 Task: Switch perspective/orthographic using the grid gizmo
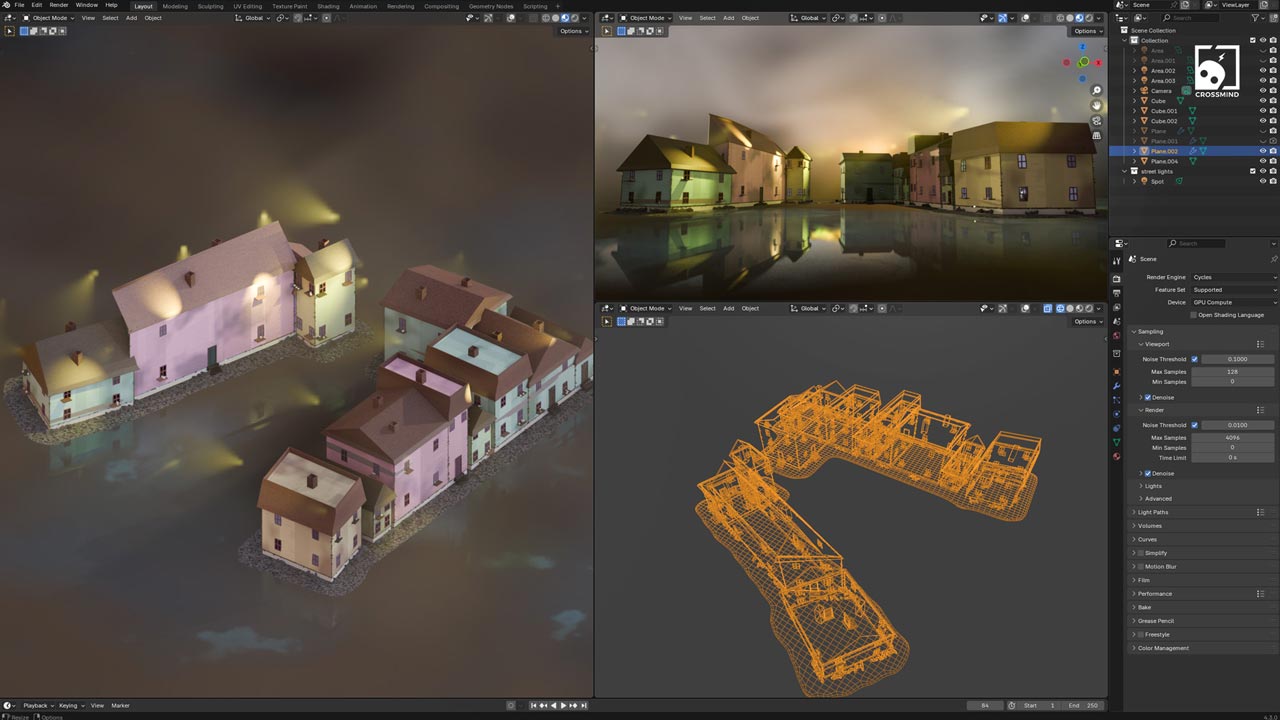(1097, 135)
